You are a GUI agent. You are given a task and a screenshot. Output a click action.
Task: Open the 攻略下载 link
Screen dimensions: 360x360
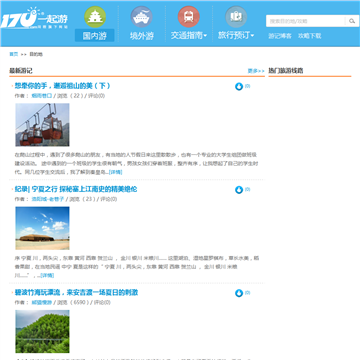pyautogui.click(x=310, y=36)
